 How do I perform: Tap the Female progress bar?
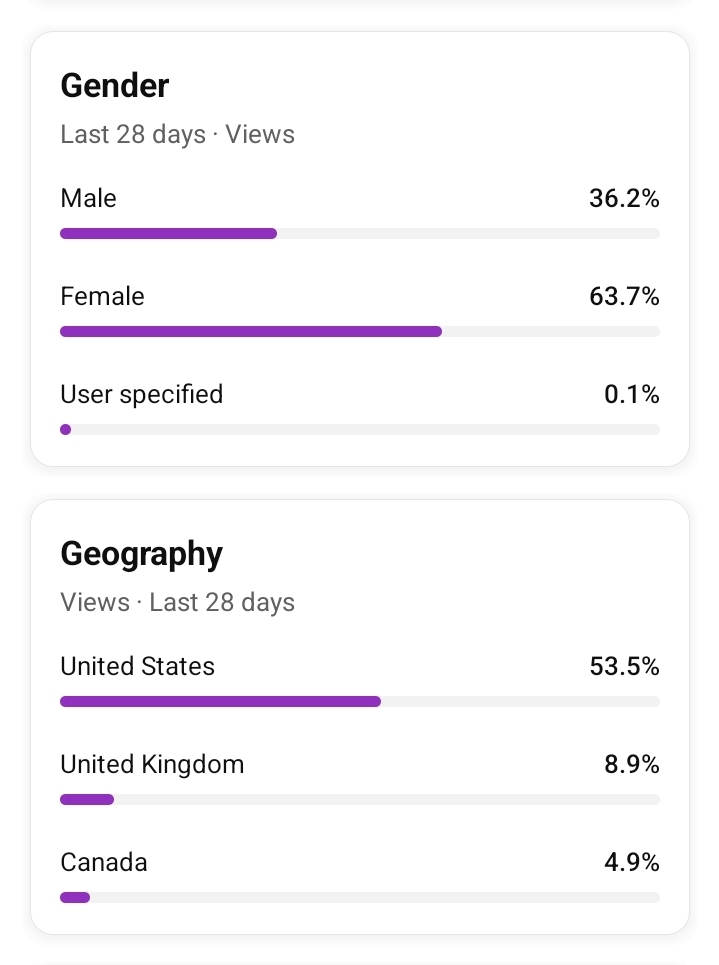(x=360, y=332)
